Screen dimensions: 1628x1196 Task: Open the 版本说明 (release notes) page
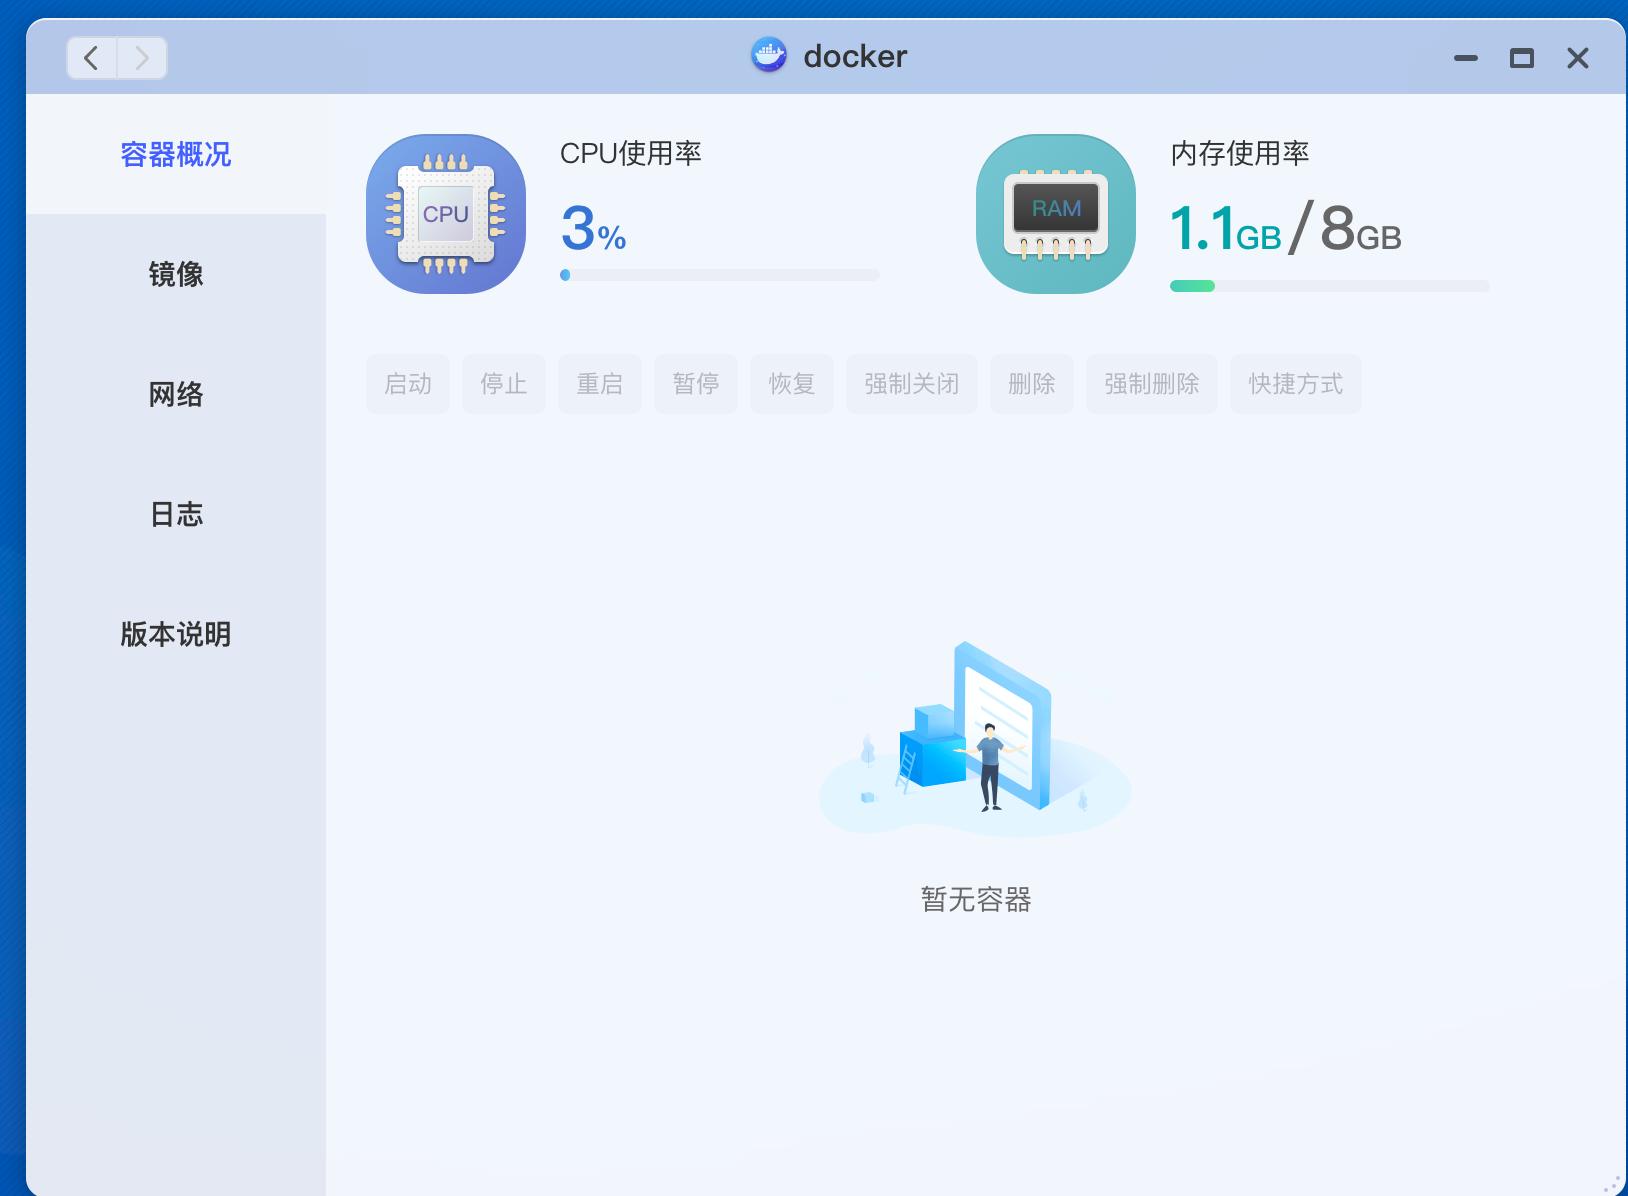tap(176, 634)
